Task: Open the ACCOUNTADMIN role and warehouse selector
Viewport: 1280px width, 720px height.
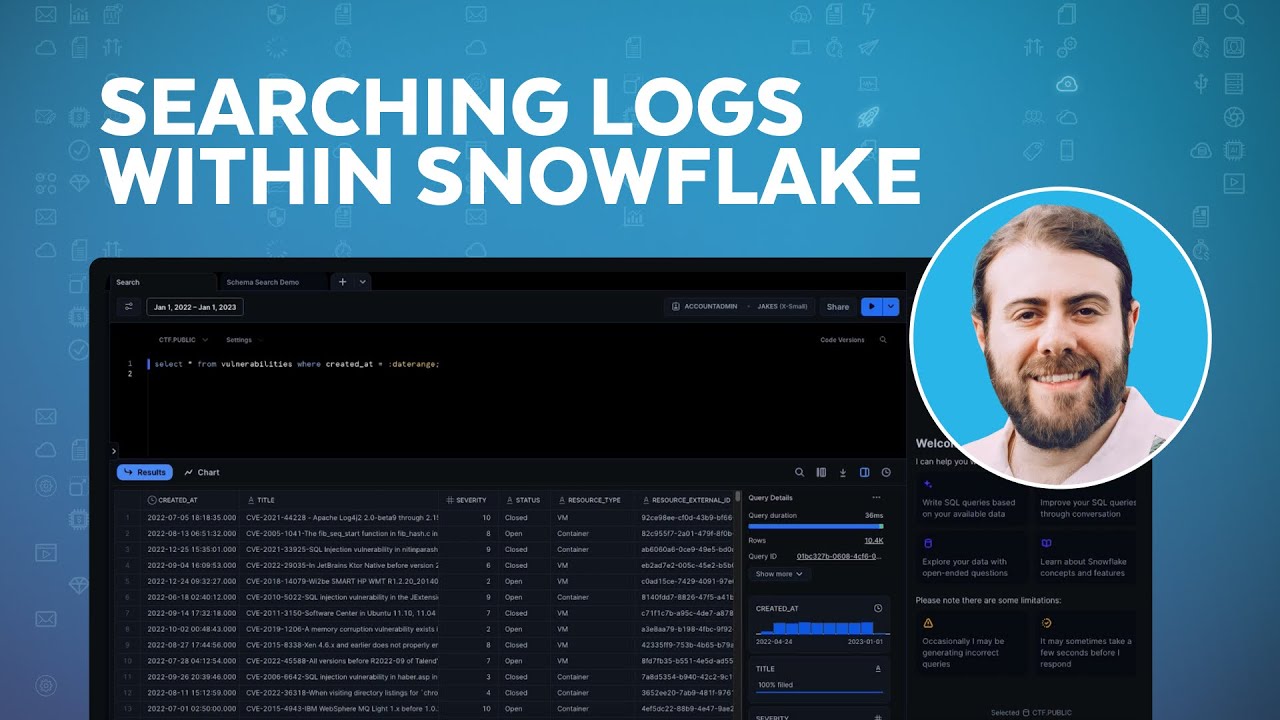Action: [740, 307]
